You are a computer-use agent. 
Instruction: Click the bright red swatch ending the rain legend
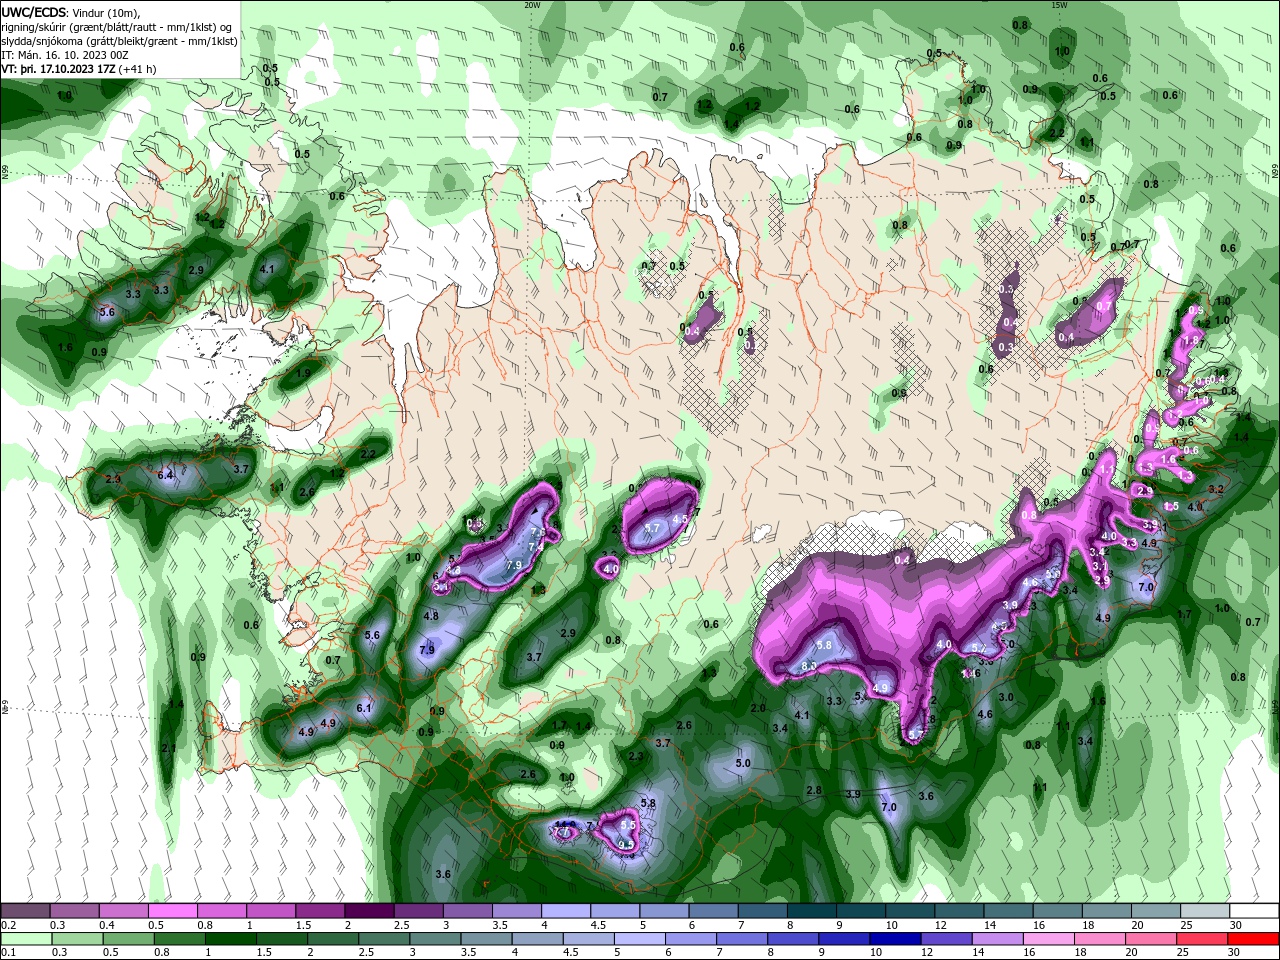pyautogui.click(x=1253, y=939)
